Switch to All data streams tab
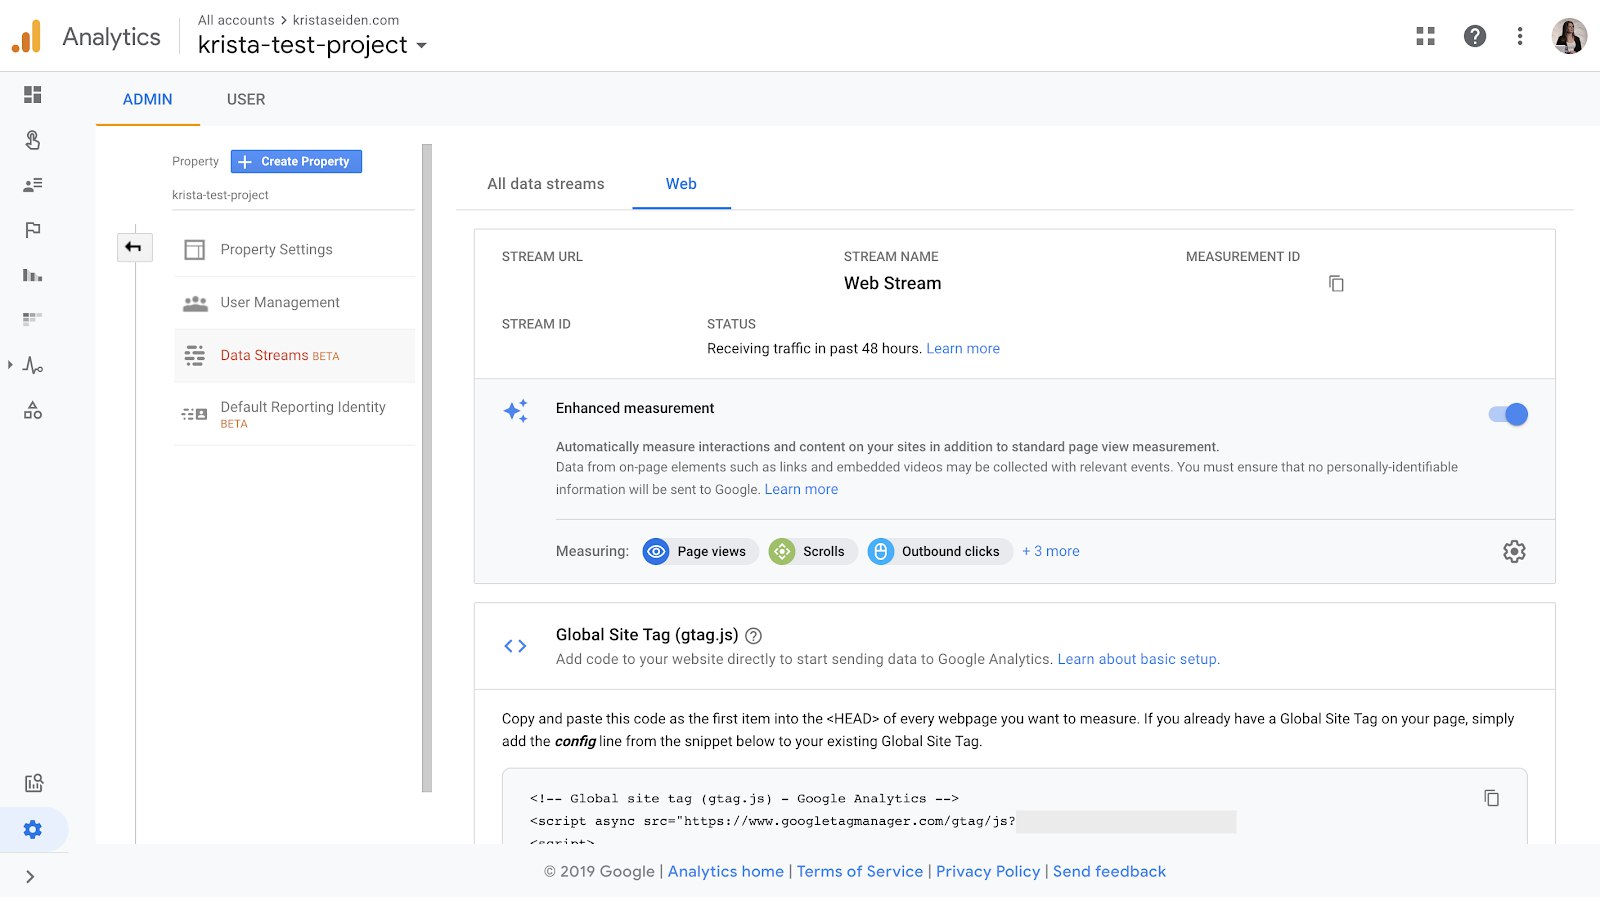 tap(546, 184)
